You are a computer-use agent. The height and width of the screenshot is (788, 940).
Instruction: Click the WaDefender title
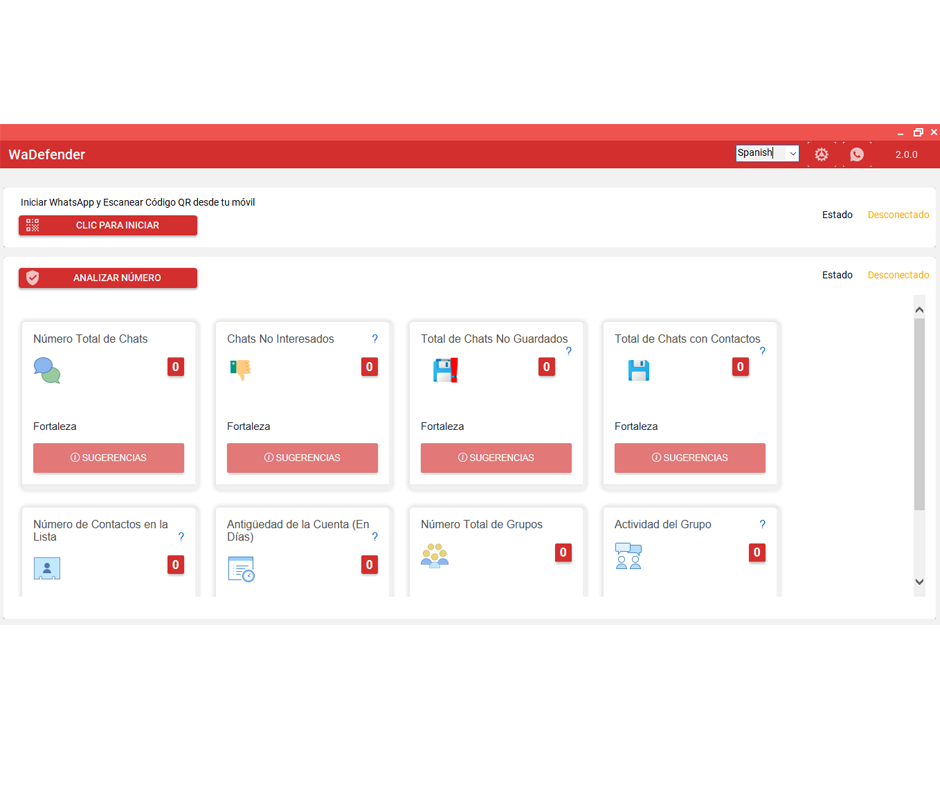47,155
